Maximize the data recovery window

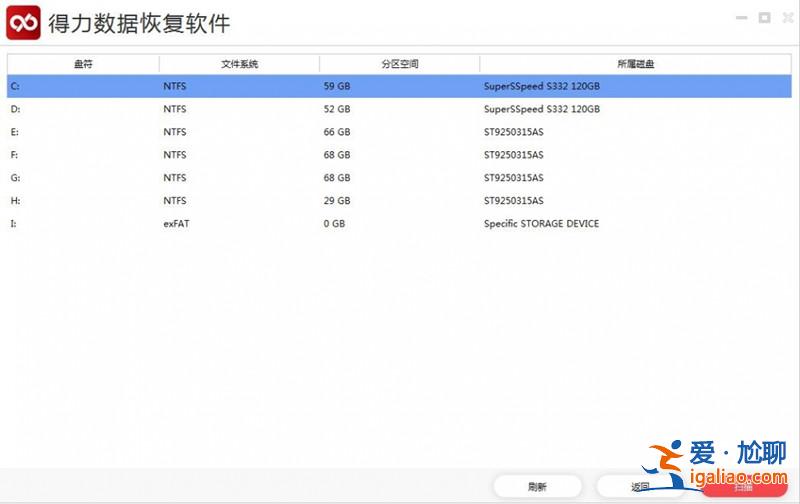click(764, 18)
